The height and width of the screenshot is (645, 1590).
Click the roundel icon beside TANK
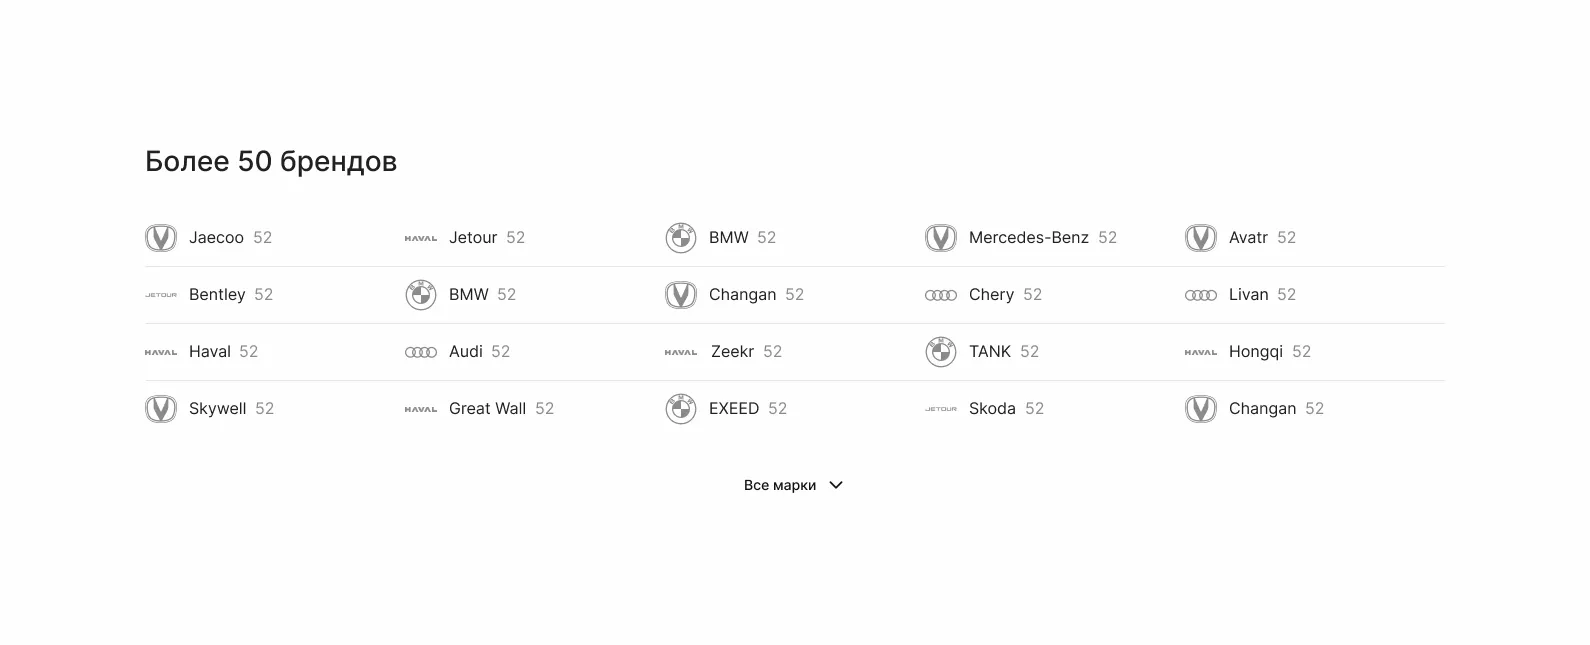coord(941,352)
